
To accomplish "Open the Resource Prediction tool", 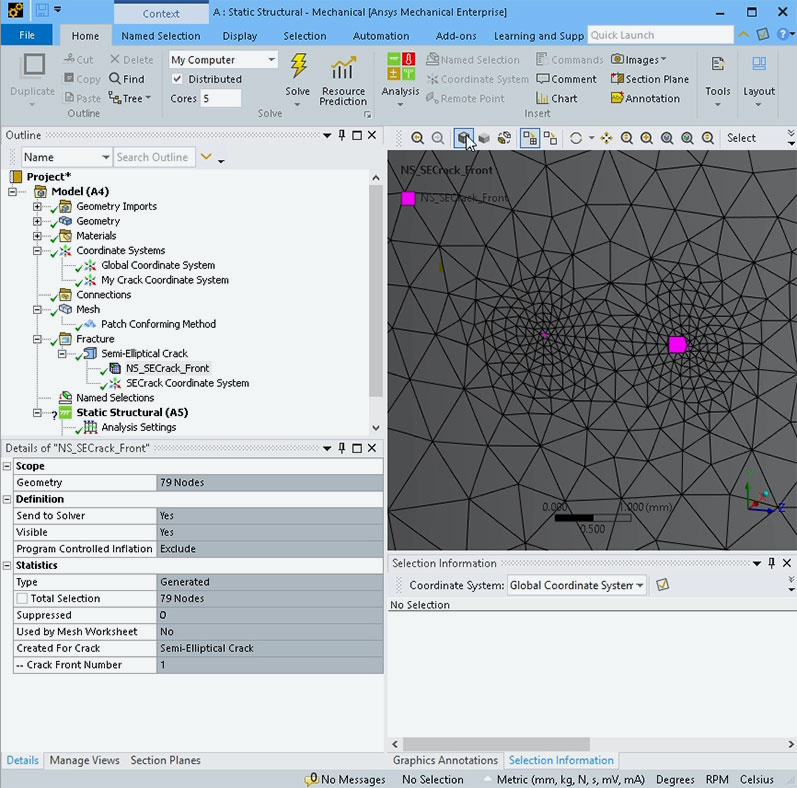I will click(x=343, y=80).
